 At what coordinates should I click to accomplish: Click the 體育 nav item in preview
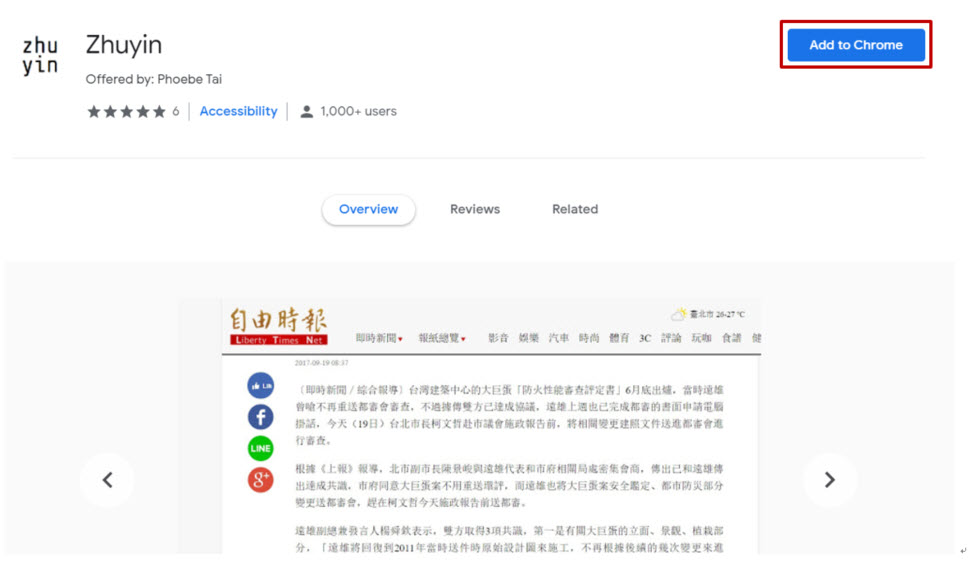point(619,338)
